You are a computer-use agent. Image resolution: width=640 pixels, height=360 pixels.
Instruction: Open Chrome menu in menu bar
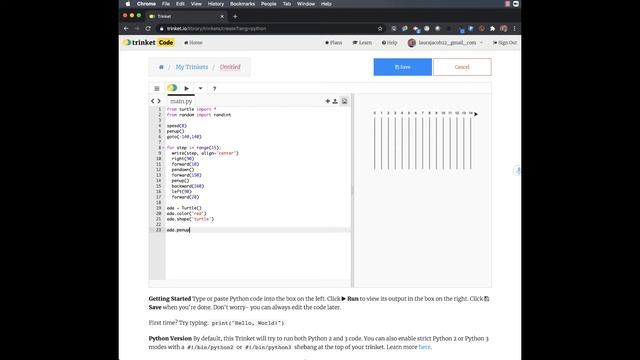[x=146, y=4]
